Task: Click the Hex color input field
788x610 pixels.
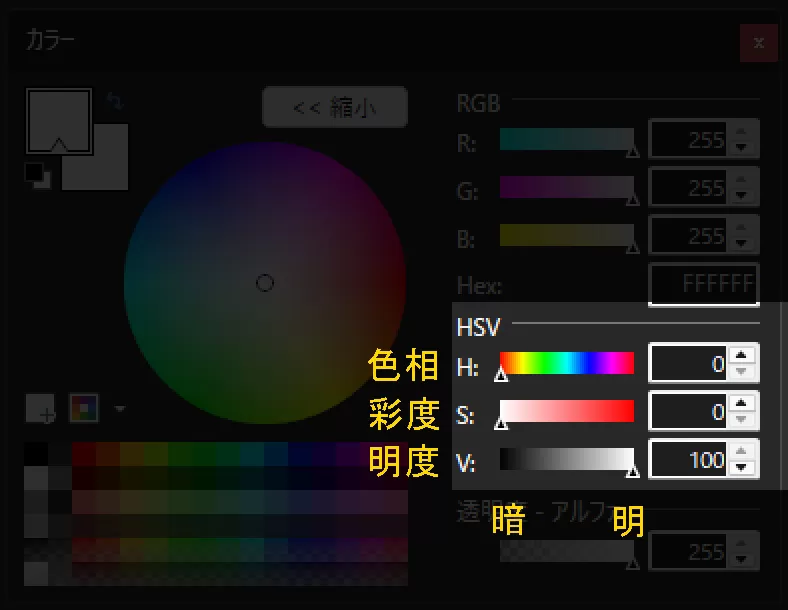Action: tap(703, 285)
